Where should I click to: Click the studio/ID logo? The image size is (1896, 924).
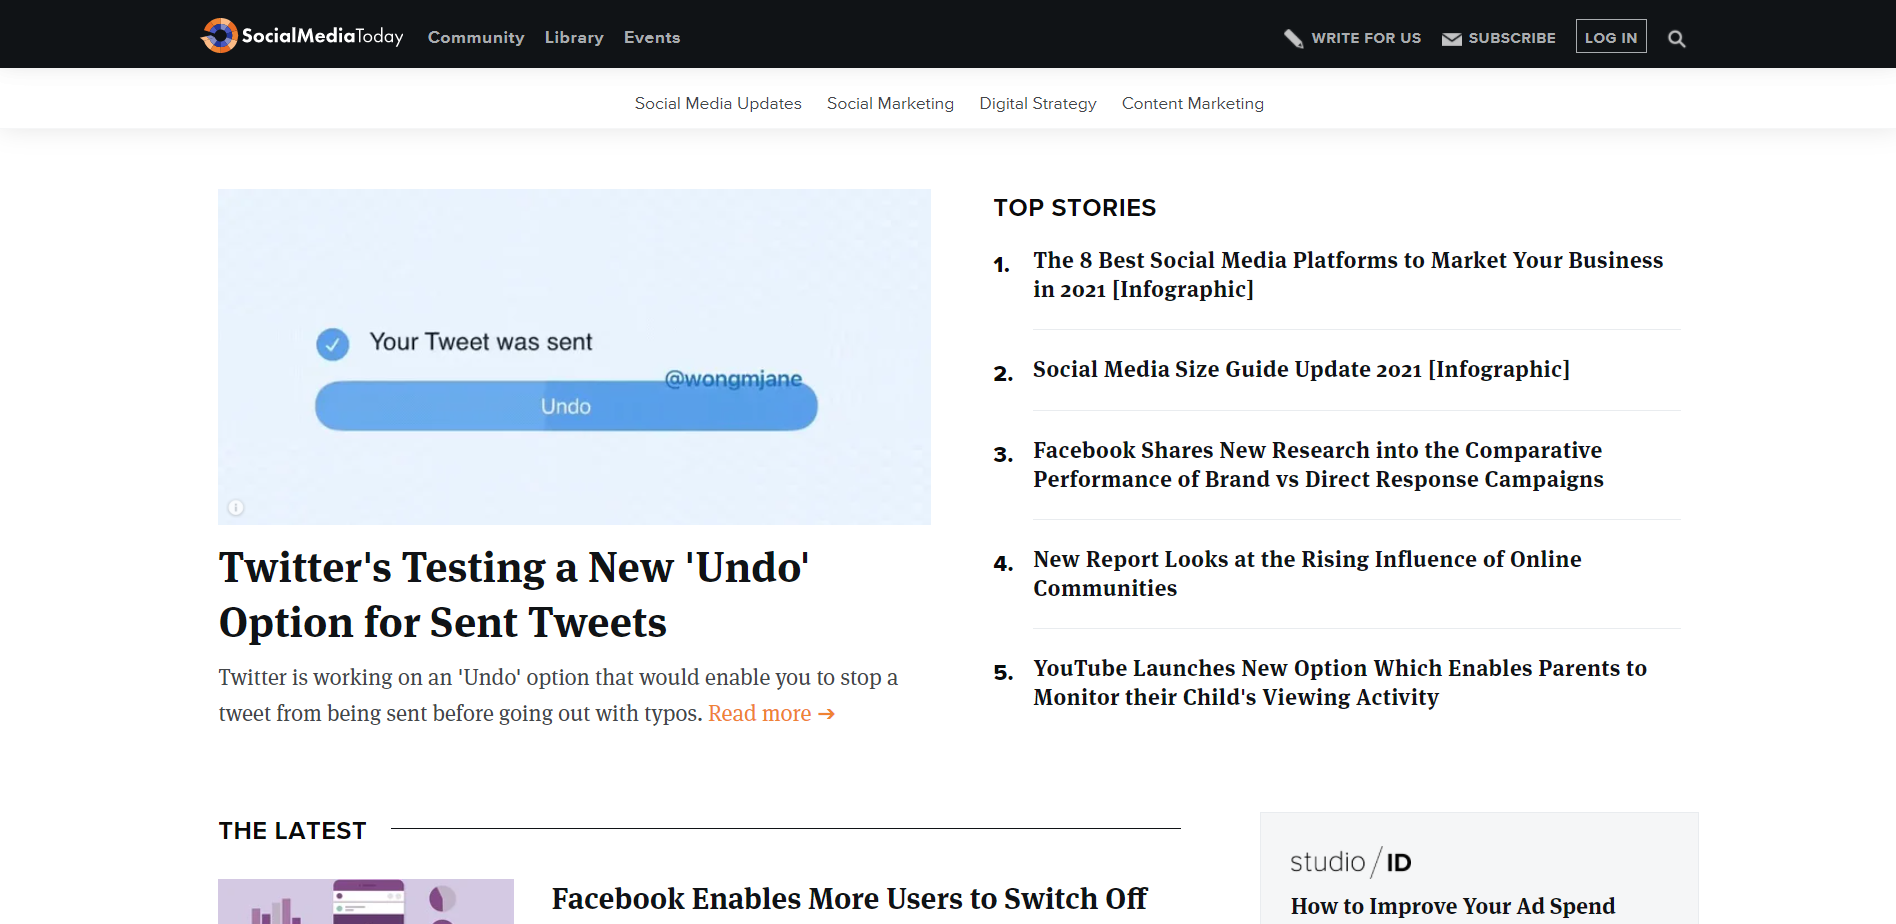[x=1350, y=861]
